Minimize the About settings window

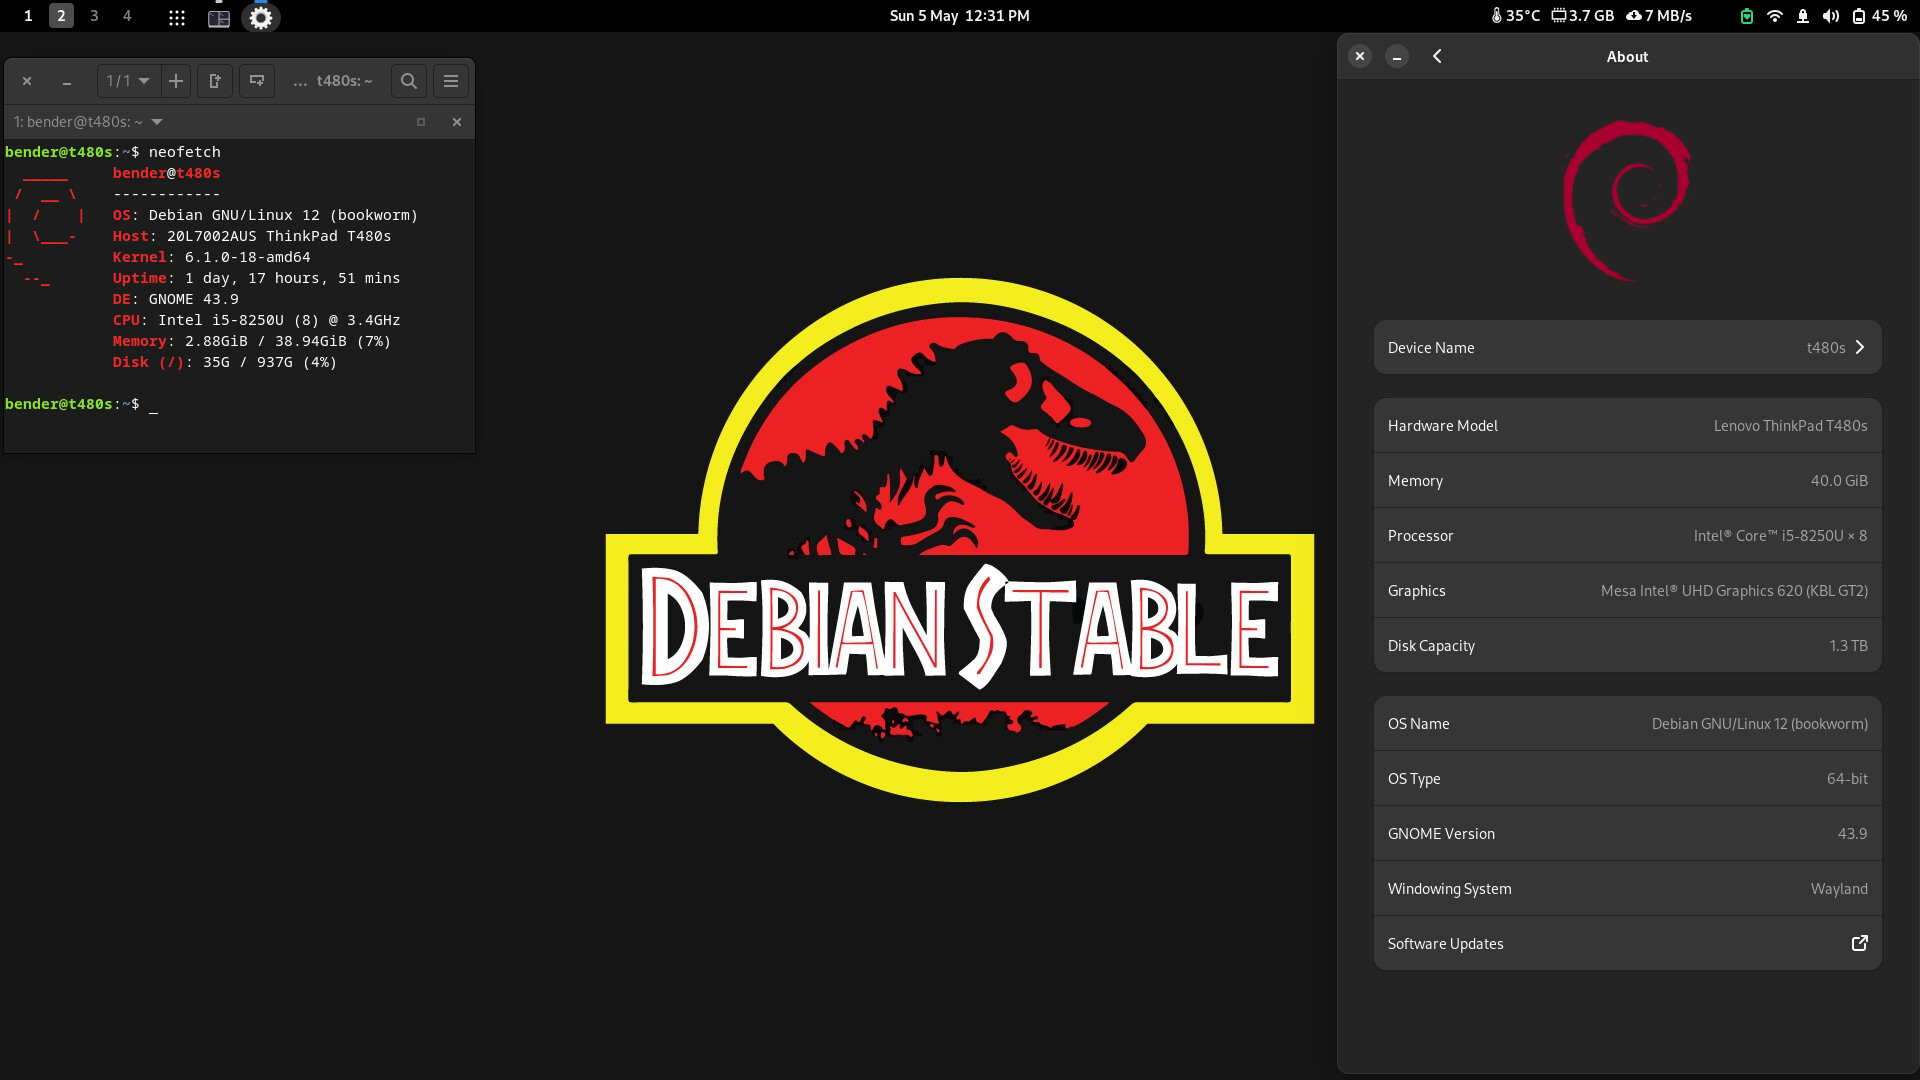1397,57
